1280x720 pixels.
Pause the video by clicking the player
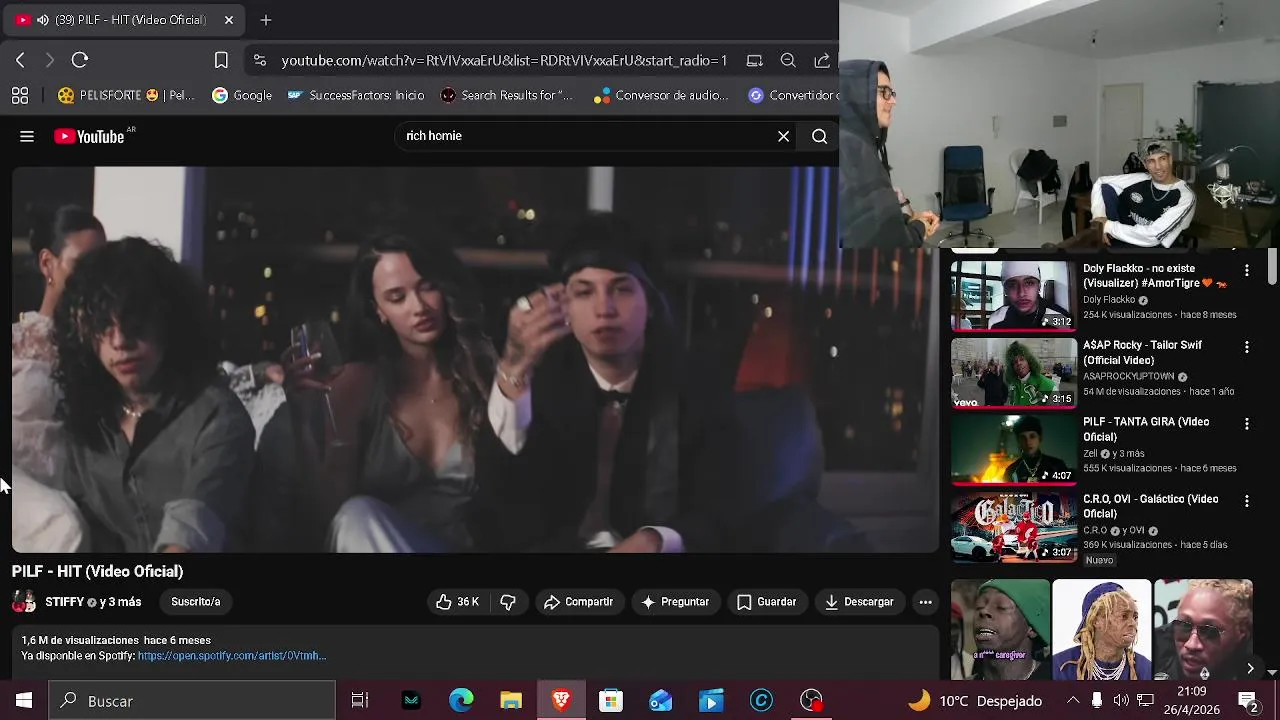tap(475, 360)
